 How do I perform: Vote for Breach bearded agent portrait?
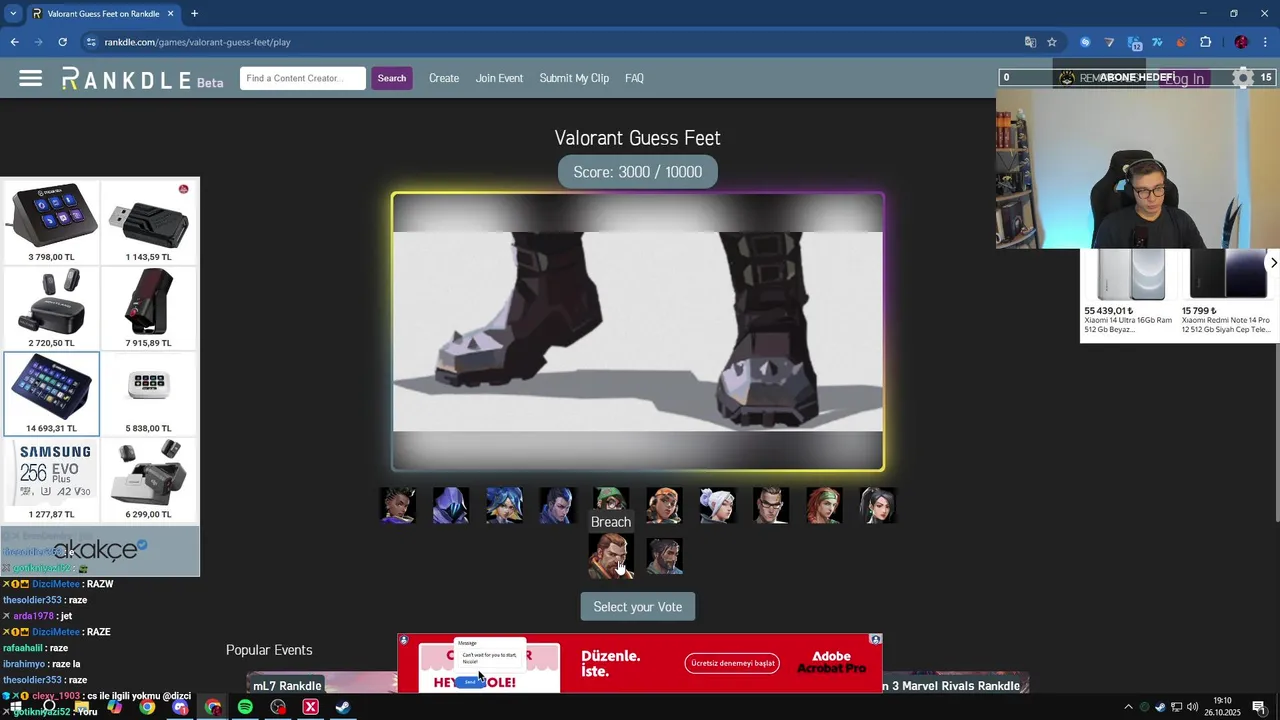coord(611,557)
